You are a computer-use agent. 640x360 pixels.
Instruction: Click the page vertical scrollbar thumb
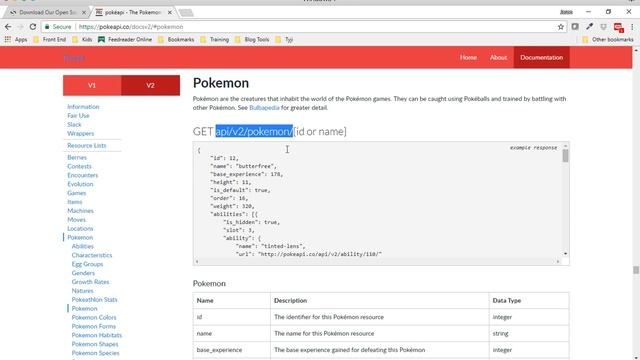[x=636, y=270]
